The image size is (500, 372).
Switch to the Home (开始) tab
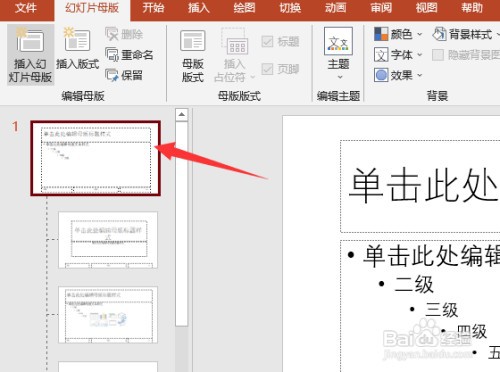click(153, 8)
